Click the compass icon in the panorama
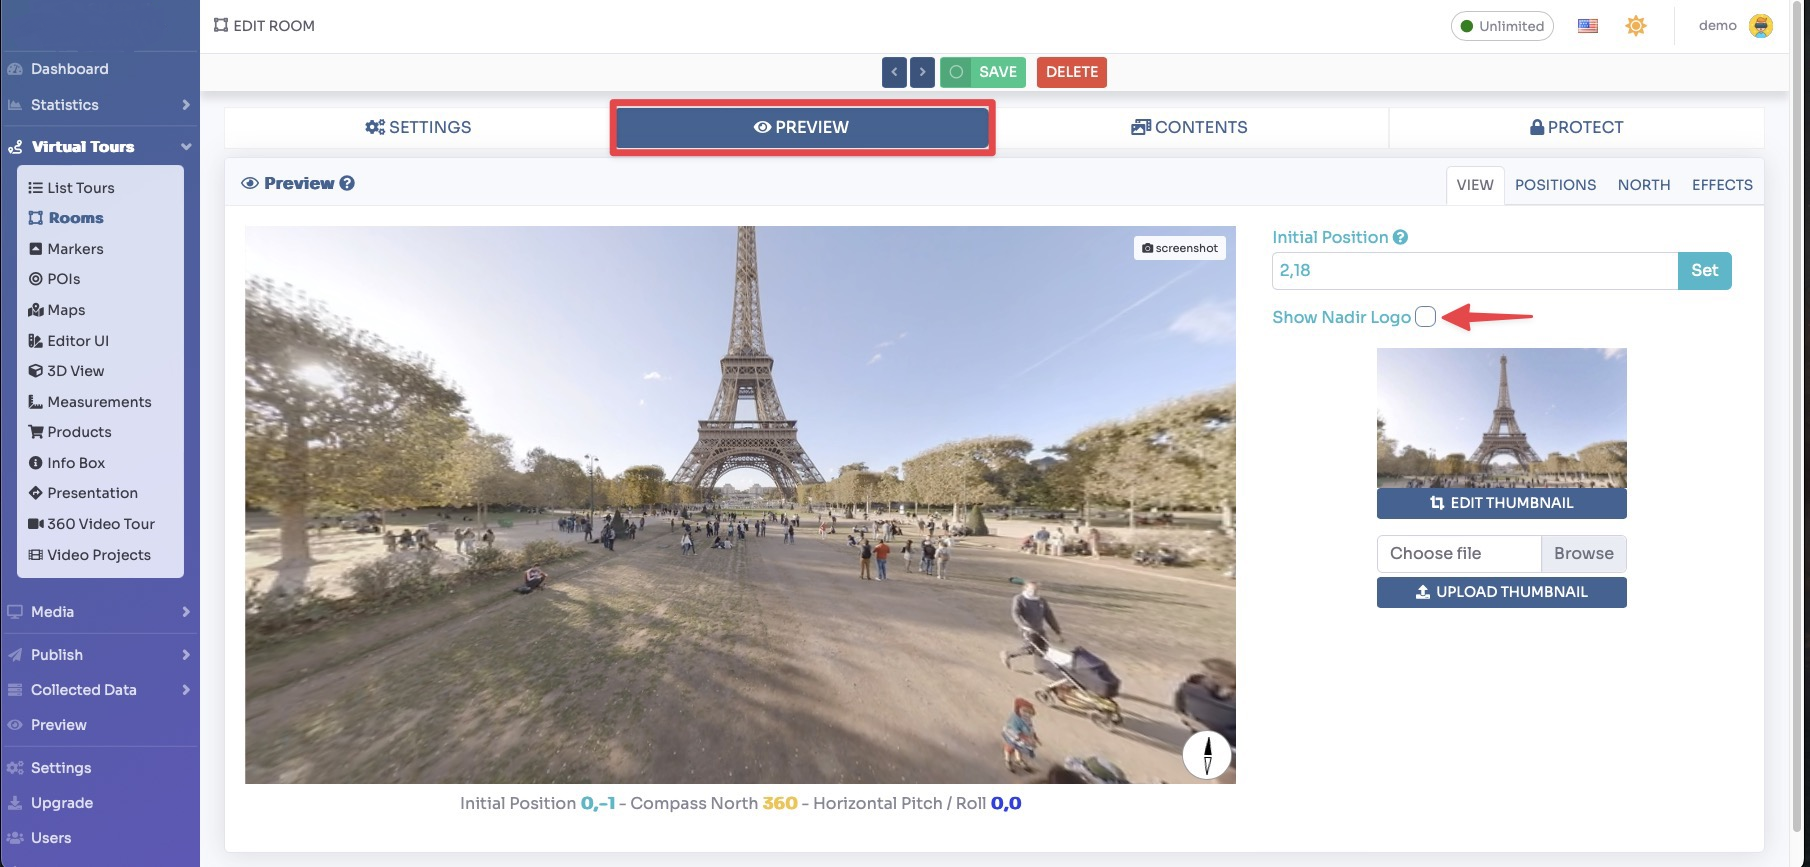This screenshot has width=1810, height=867. tap(1207, 754)
